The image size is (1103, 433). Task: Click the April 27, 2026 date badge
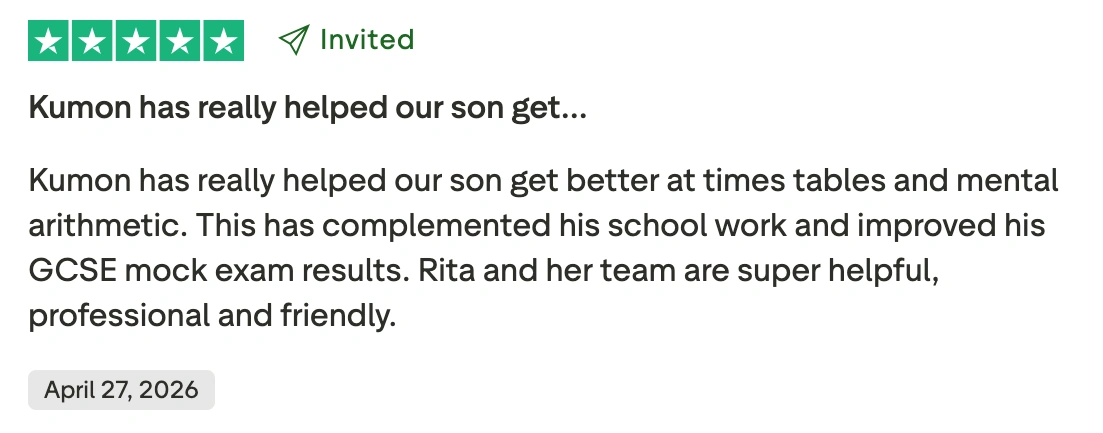click(121, 390)
